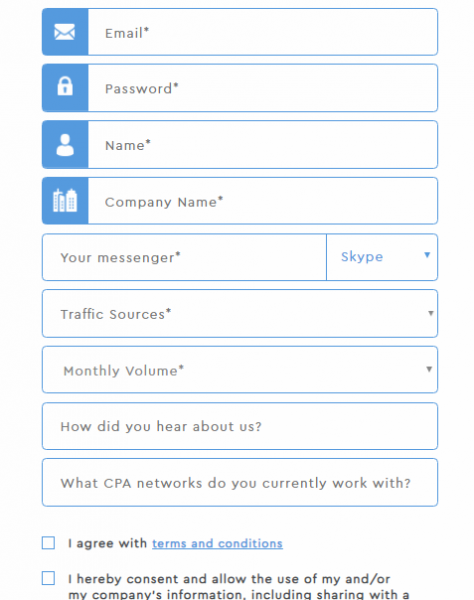474x600 pixels.
Task: Click the Your messenger input field
Action: tap(184, 257)
